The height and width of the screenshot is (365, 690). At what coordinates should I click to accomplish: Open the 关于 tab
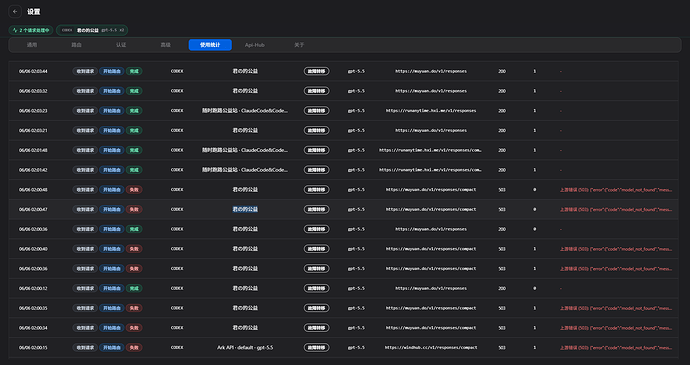[x=299, y=45]
